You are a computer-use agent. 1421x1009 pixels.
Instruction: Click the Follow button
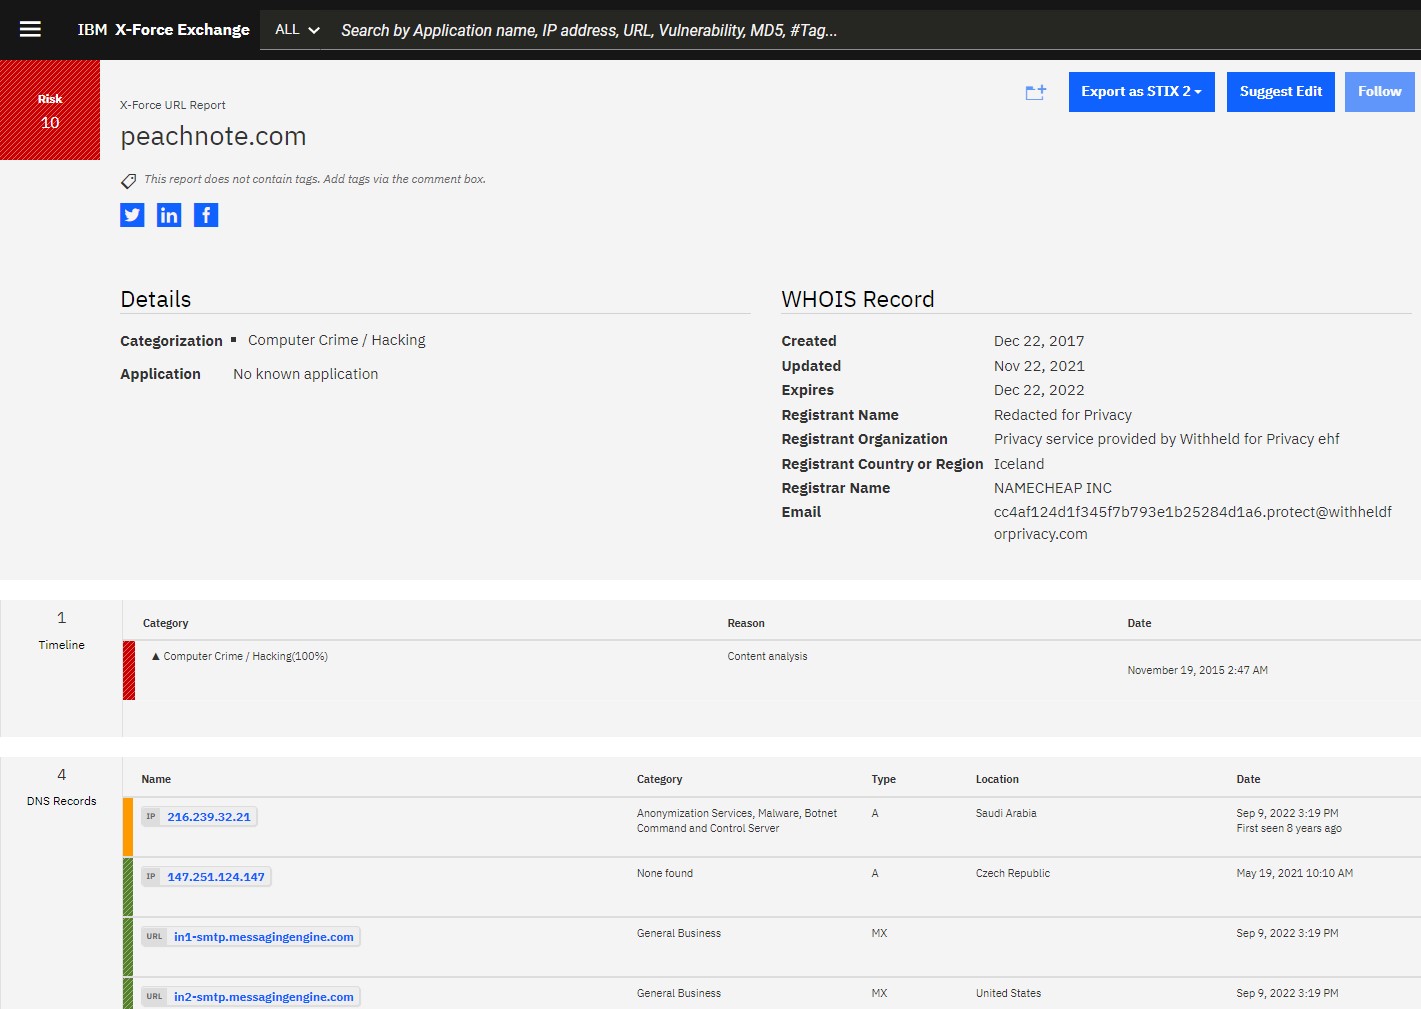(x=1379, y=92)
